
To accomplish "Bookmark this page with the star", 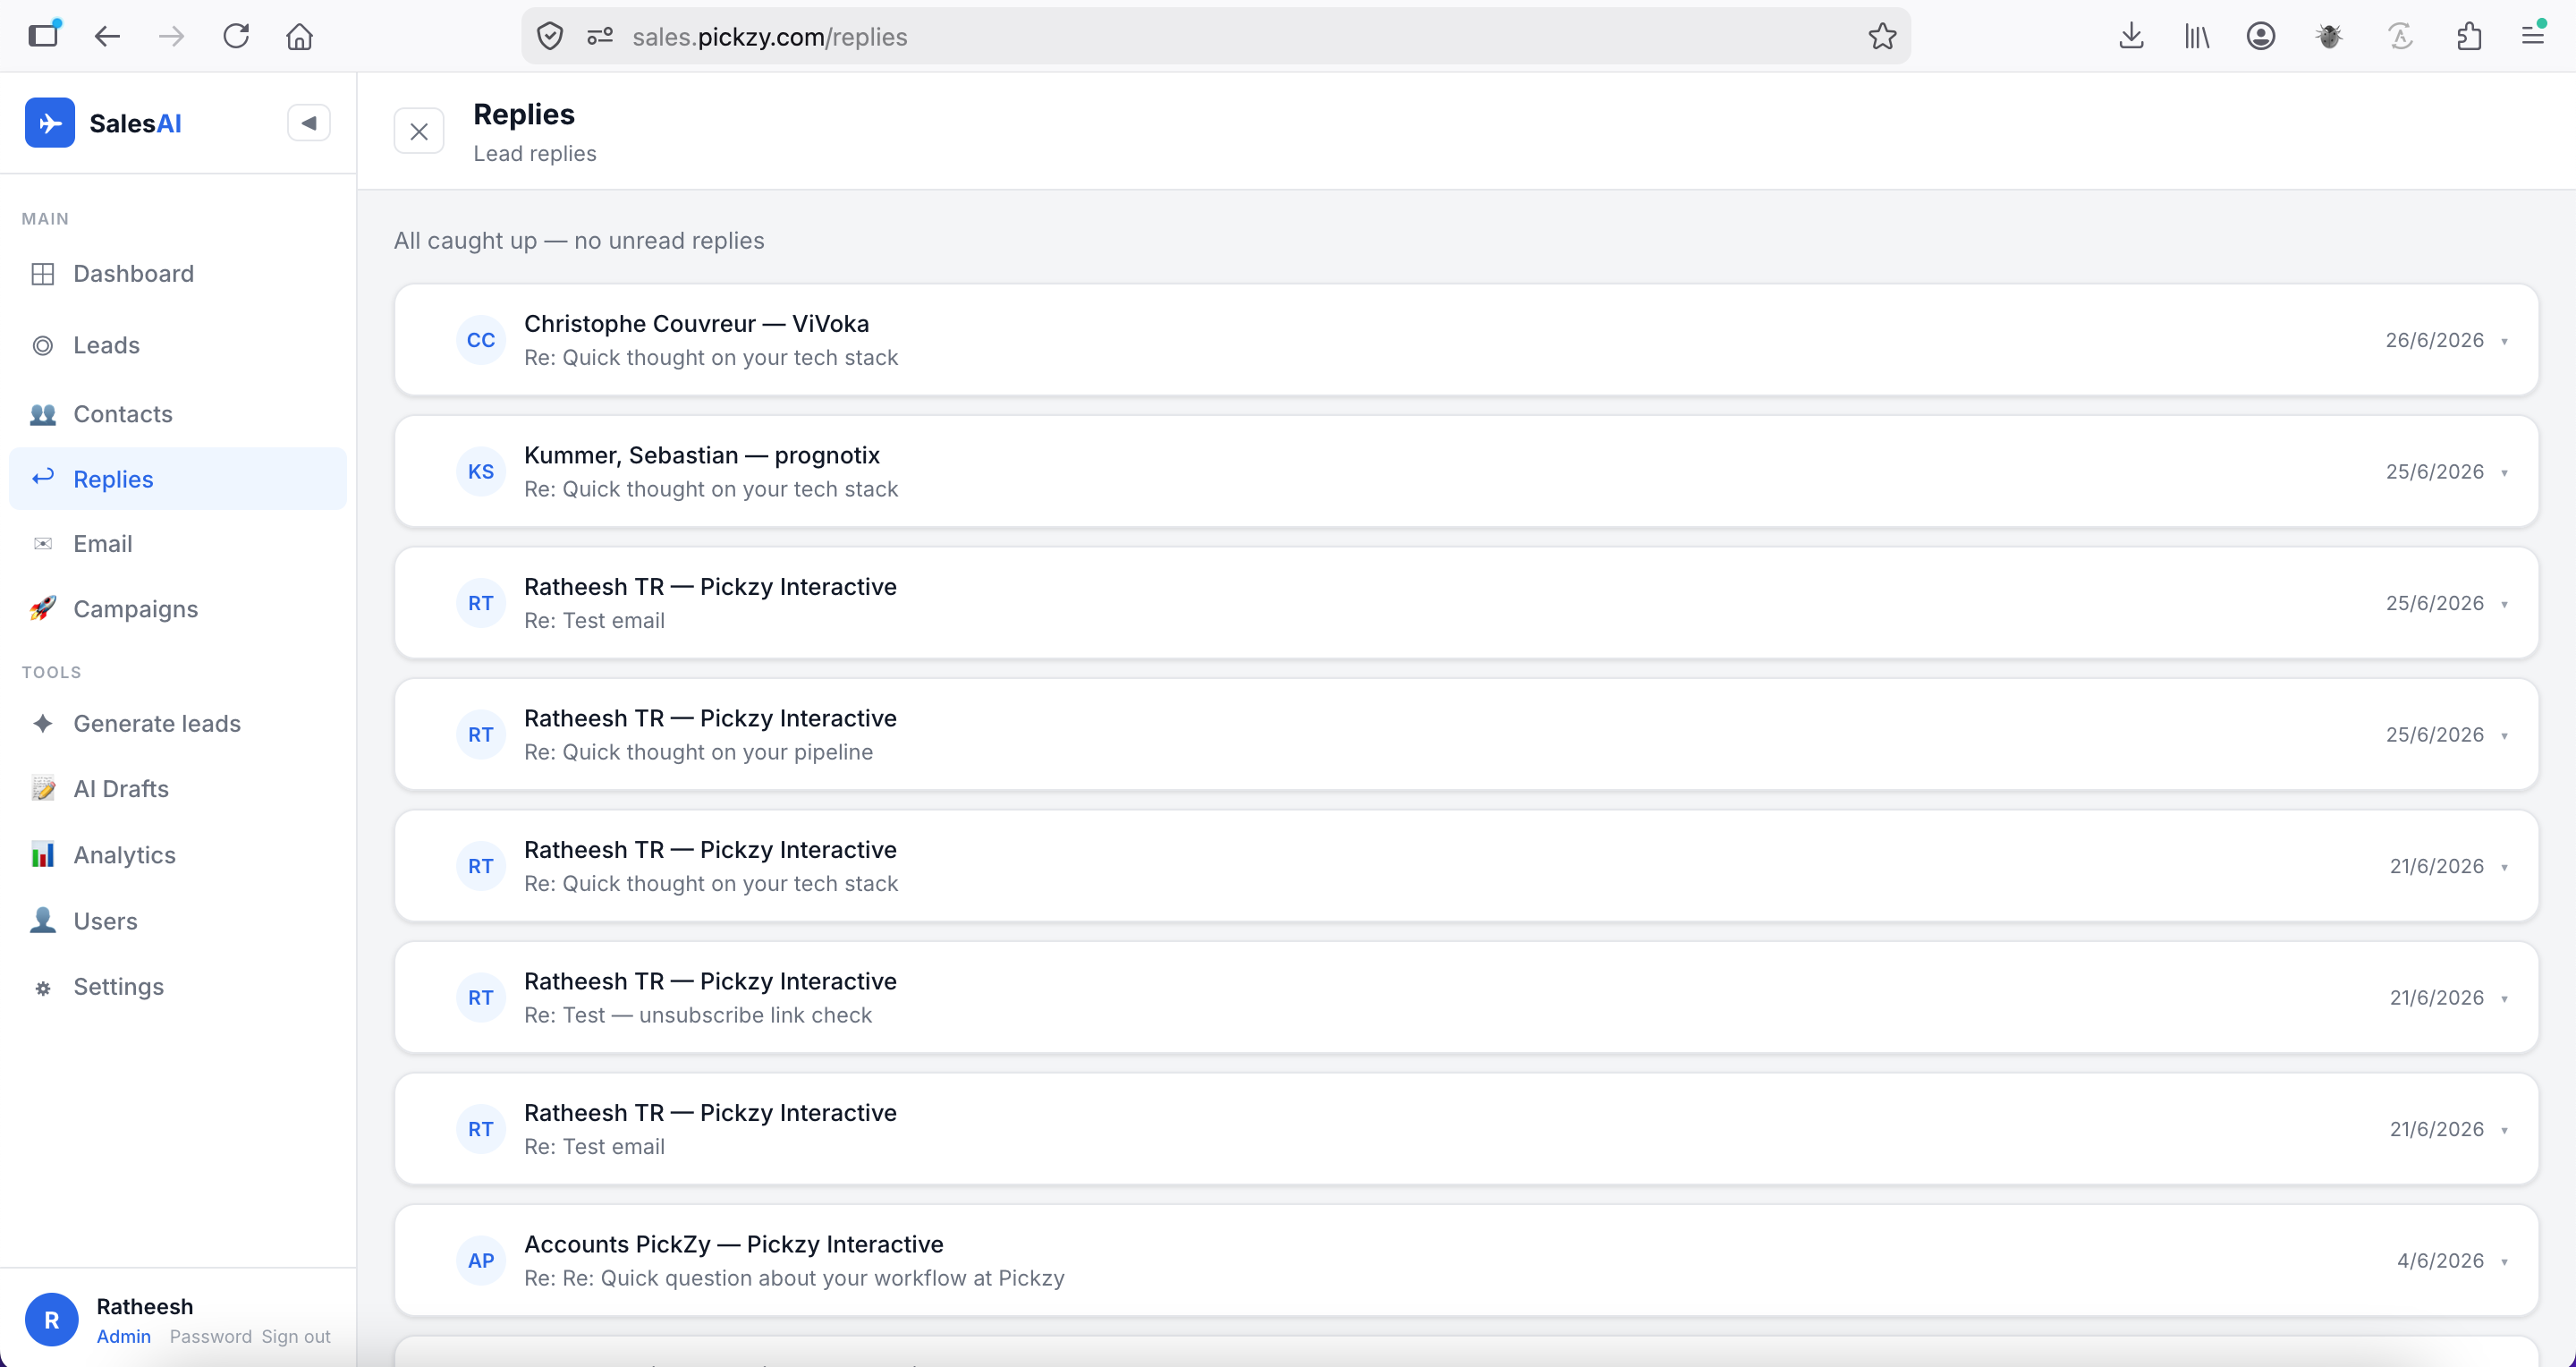I will pos(1882,37).
